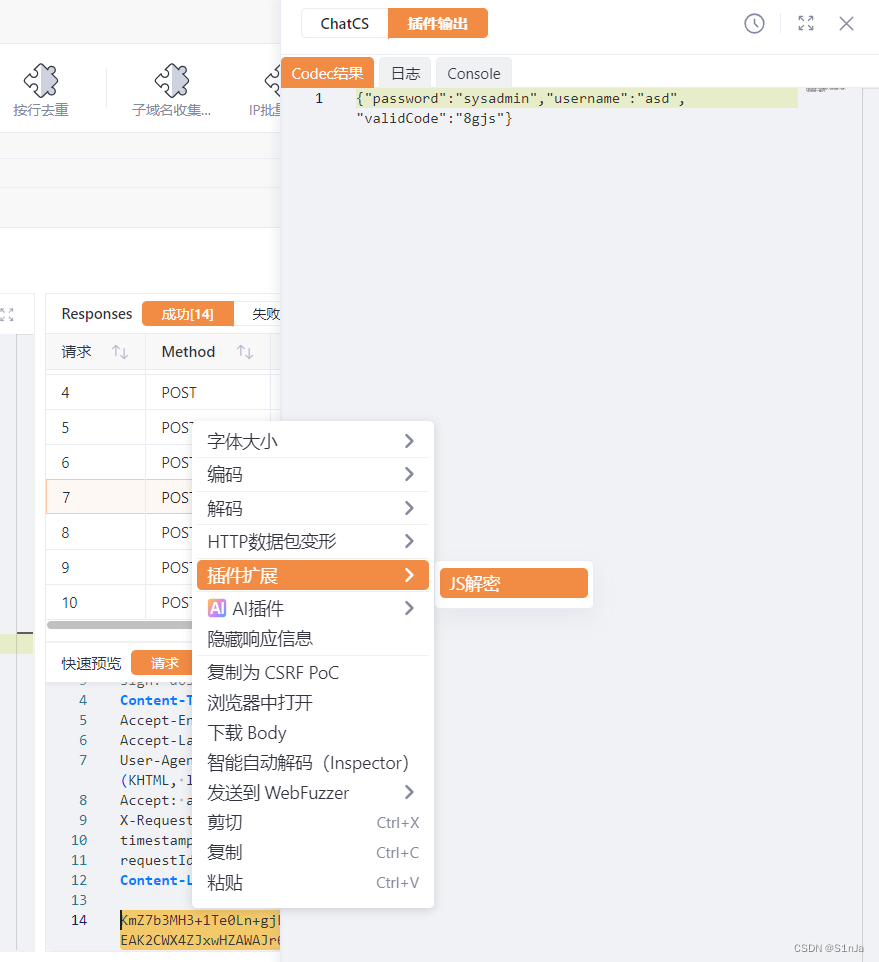Switch to the 插件输出 tab
This screenshot has width=879, height=962.
pyautogui.click(x=437, y=23)
